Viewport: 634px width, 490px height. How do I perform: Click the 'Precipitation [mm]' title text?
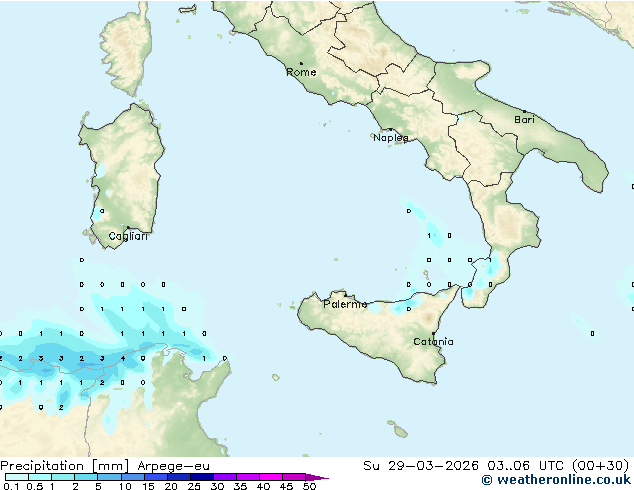[x=65, y=466]
